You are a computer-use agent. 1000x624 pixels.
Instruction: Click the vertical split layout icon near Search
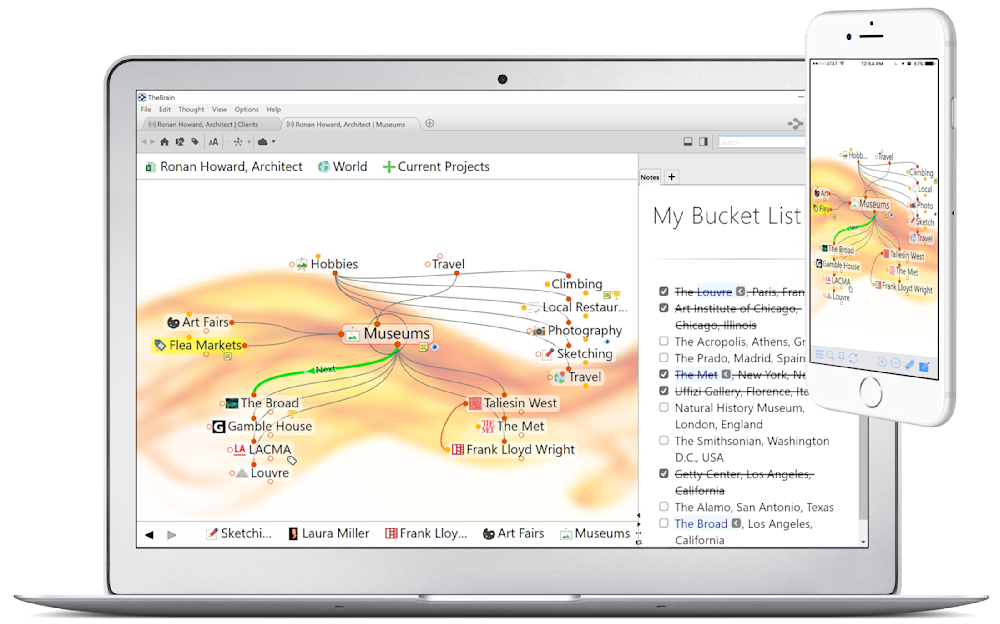(x=703, y=142)
